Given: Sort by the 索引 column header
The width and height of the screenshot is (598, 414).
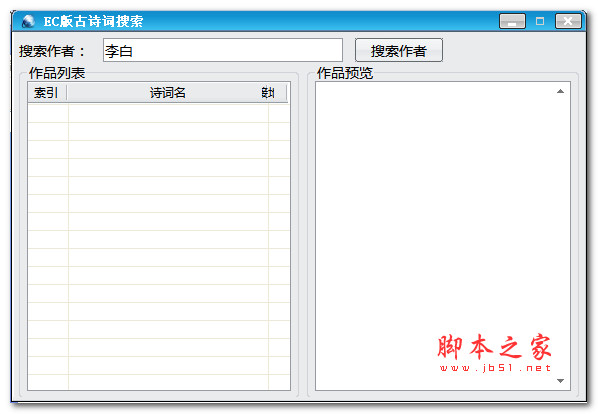Looking at the screenshot, I should coord(47,93).
